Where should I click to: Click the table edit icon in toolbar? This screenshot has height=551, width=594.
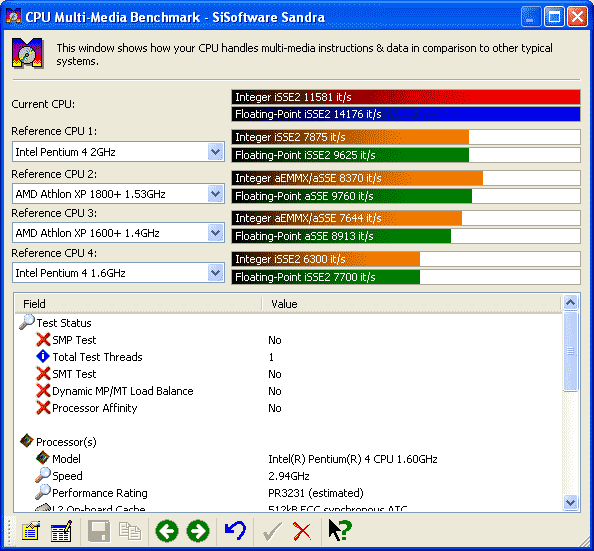click(61, 531)
